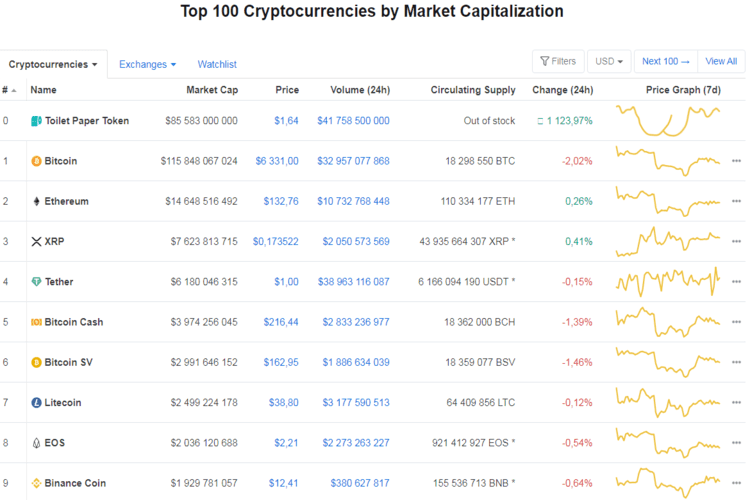Click the Bitcoin coin logo icon
The height and width of the screenshot is (500, 750).
(x=36, y=161)
